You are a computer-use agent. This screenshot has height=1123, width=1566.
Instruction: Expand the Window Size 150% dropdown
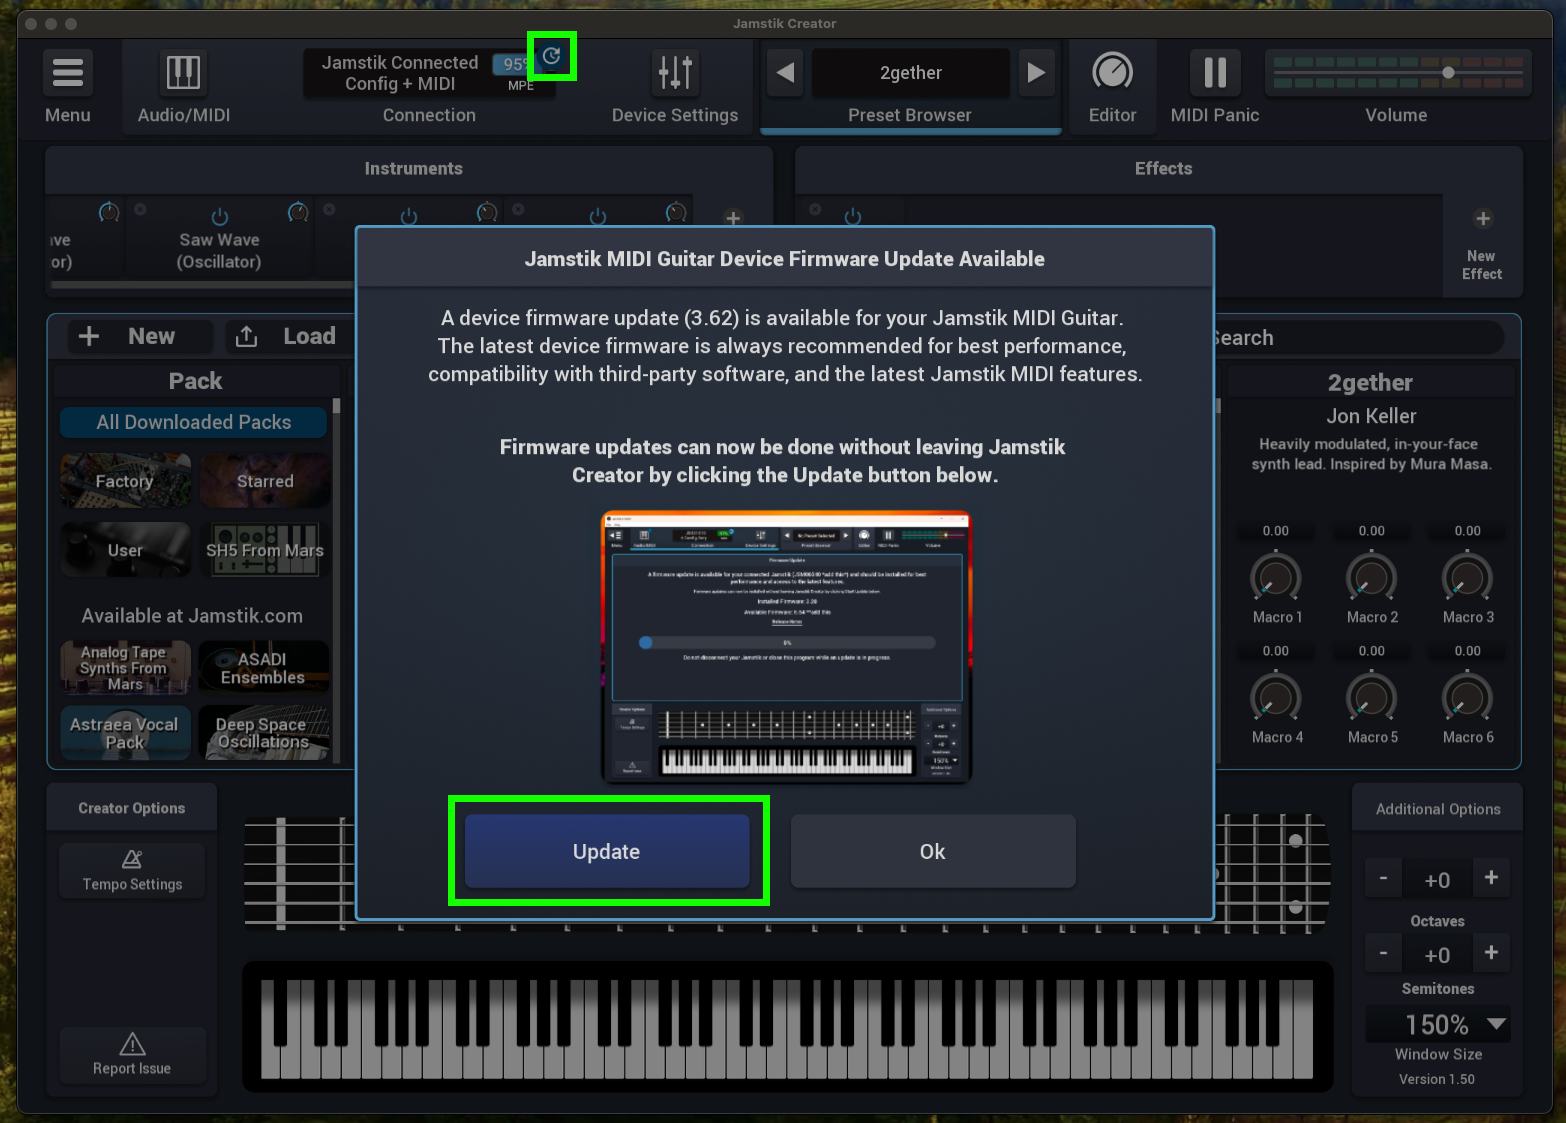(1496, 1024)
